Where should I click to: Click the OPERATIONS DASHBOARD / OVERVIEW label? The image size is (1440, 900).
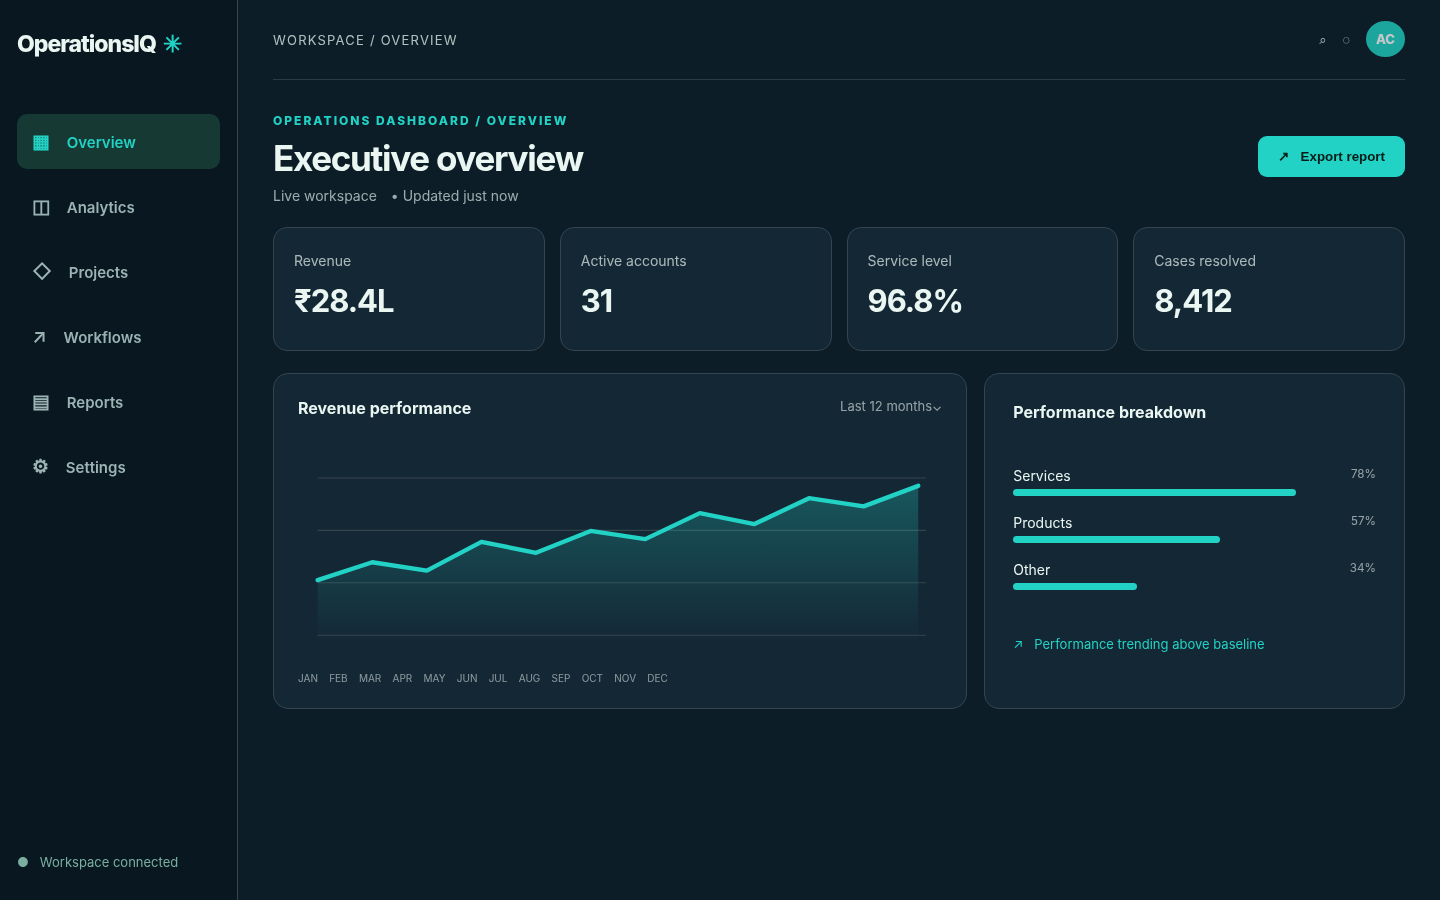tap(420, 121)
